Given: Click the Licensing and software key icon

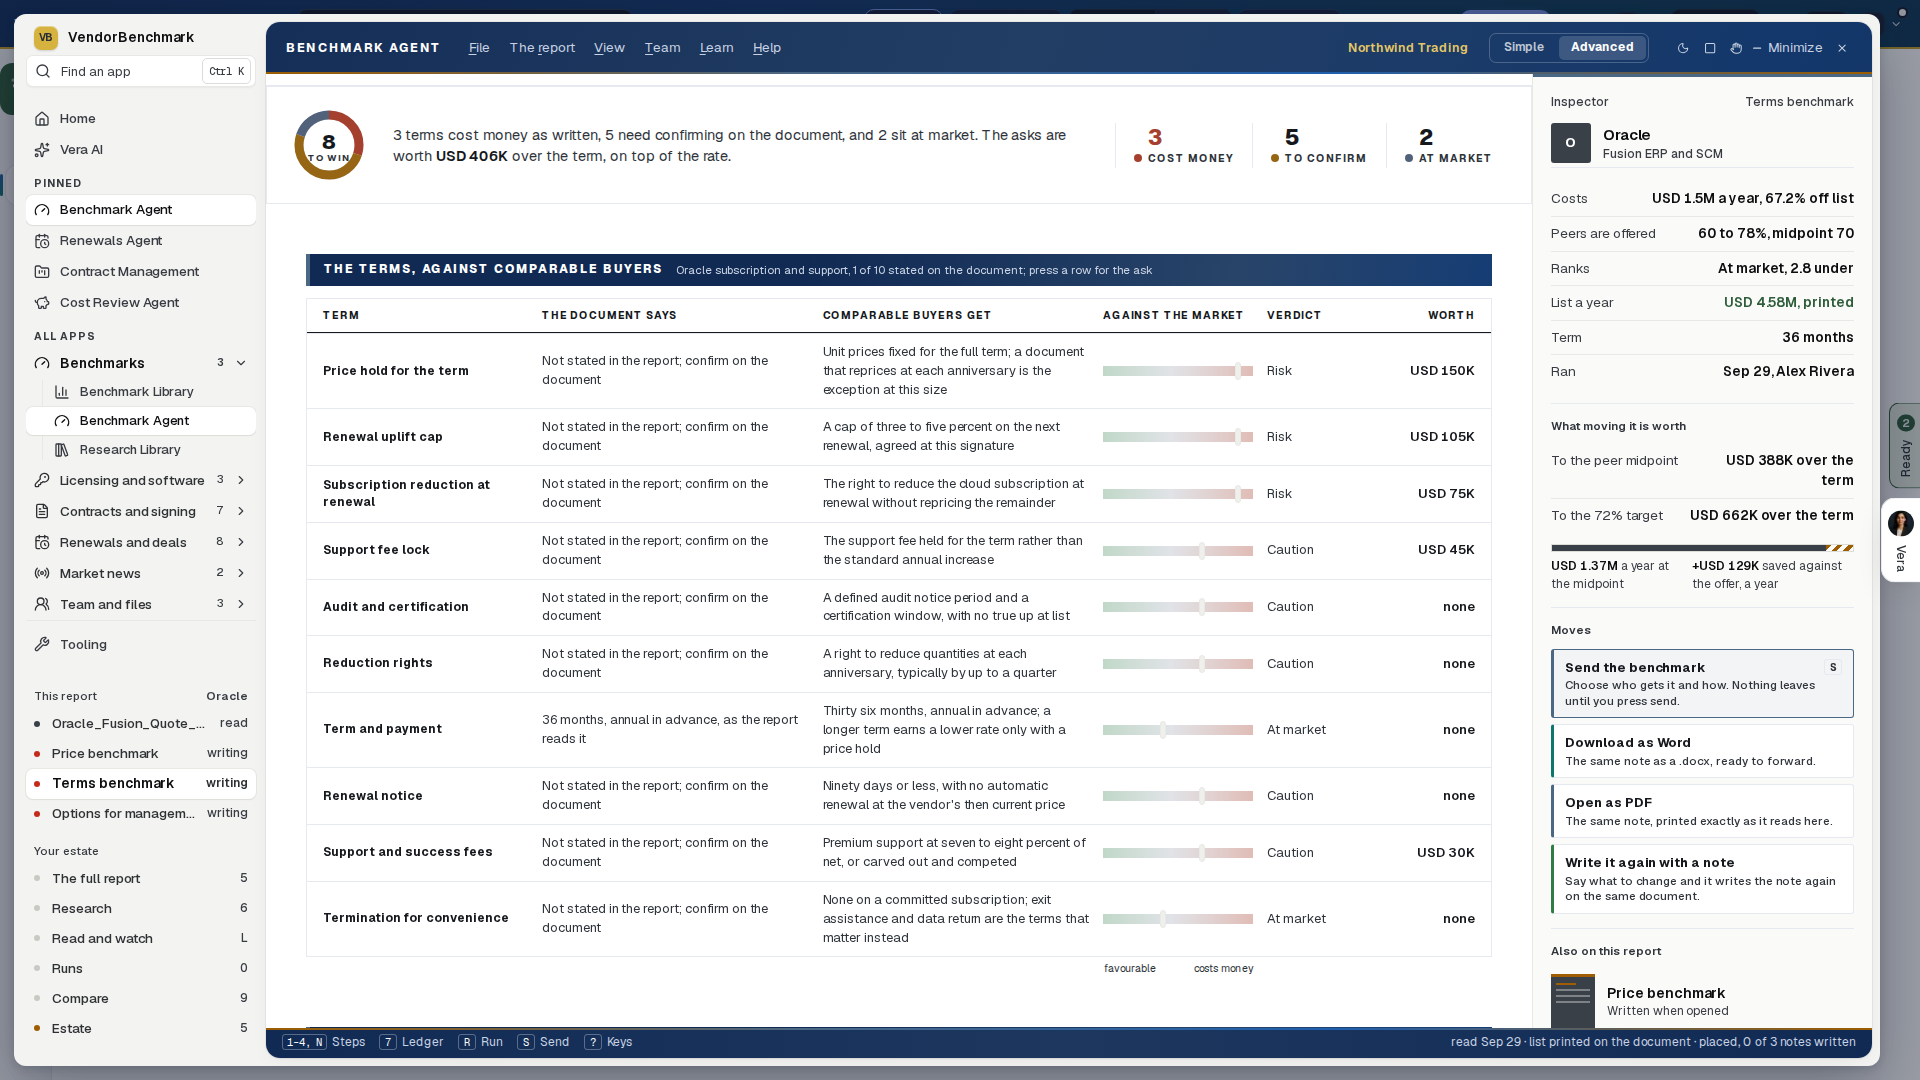Looking at the screenshot, I should (42, 481).
